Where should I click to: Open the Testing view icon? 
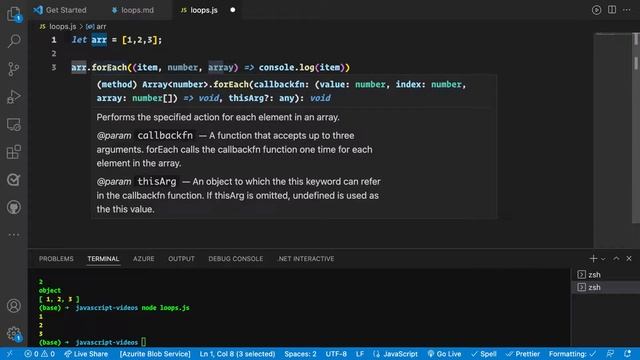click(14, 180)
